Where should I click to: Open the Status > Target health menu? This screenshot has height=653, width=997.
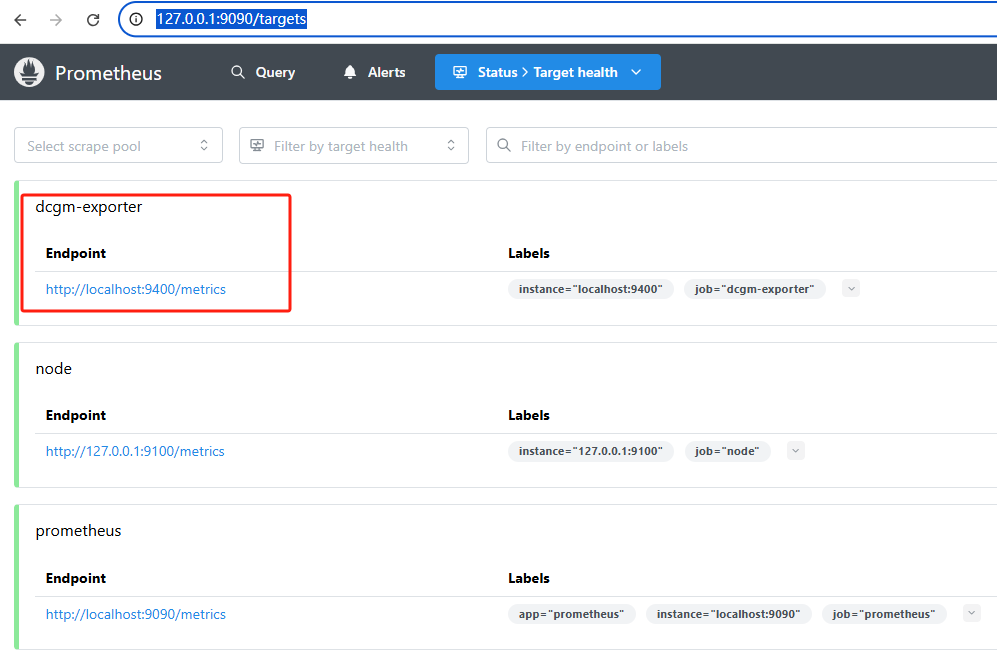pos(547,72)
